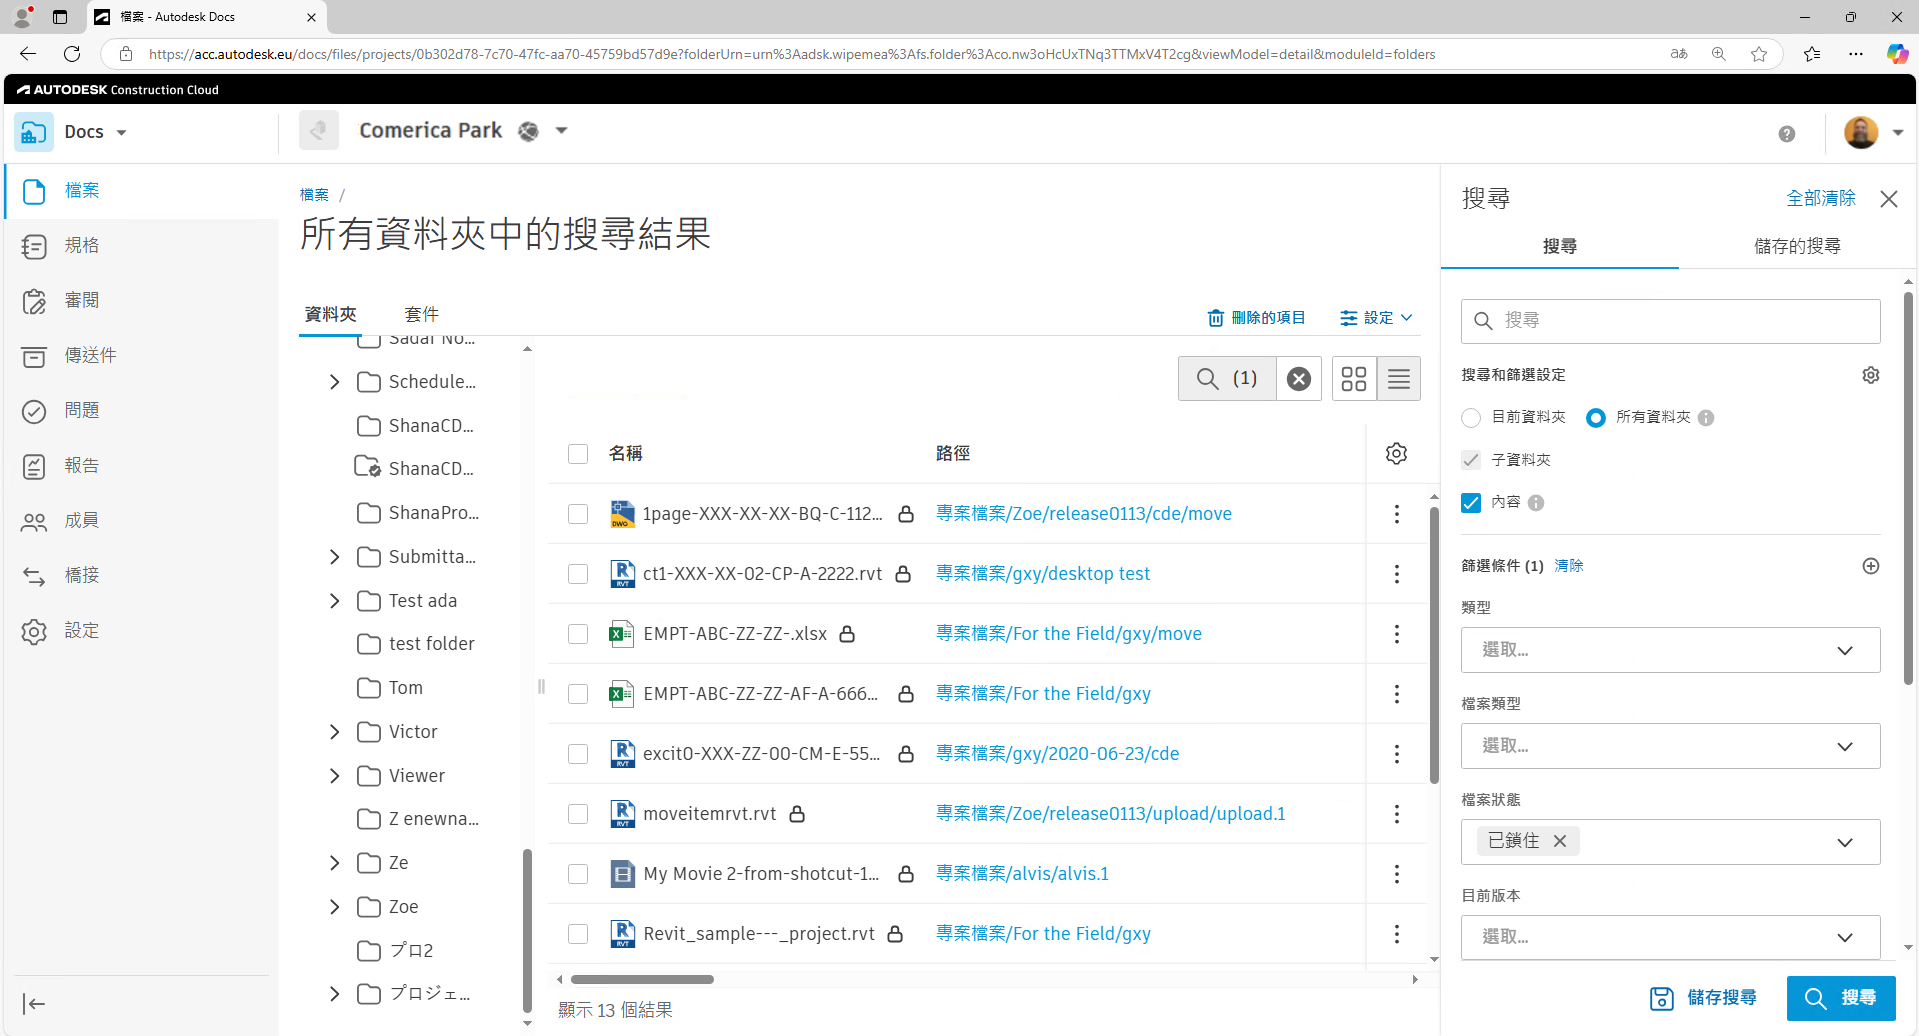Open the 審閱 (Reviews) sidebar icon
Viewport: 1919px width, 1036px height.
(34, 301)
